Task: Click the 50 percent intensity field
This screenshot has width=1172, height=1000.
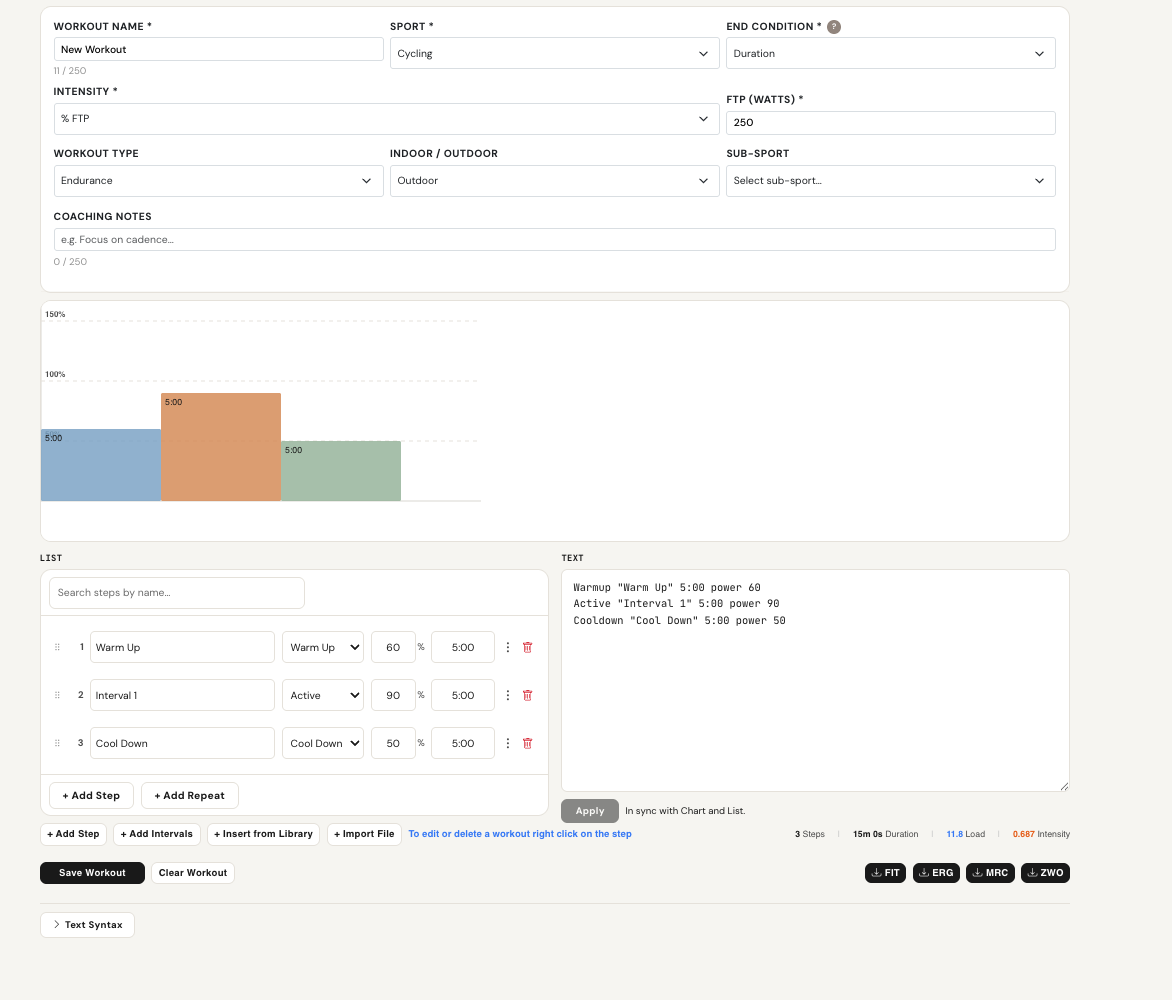Action: click(x=393, y=743)
